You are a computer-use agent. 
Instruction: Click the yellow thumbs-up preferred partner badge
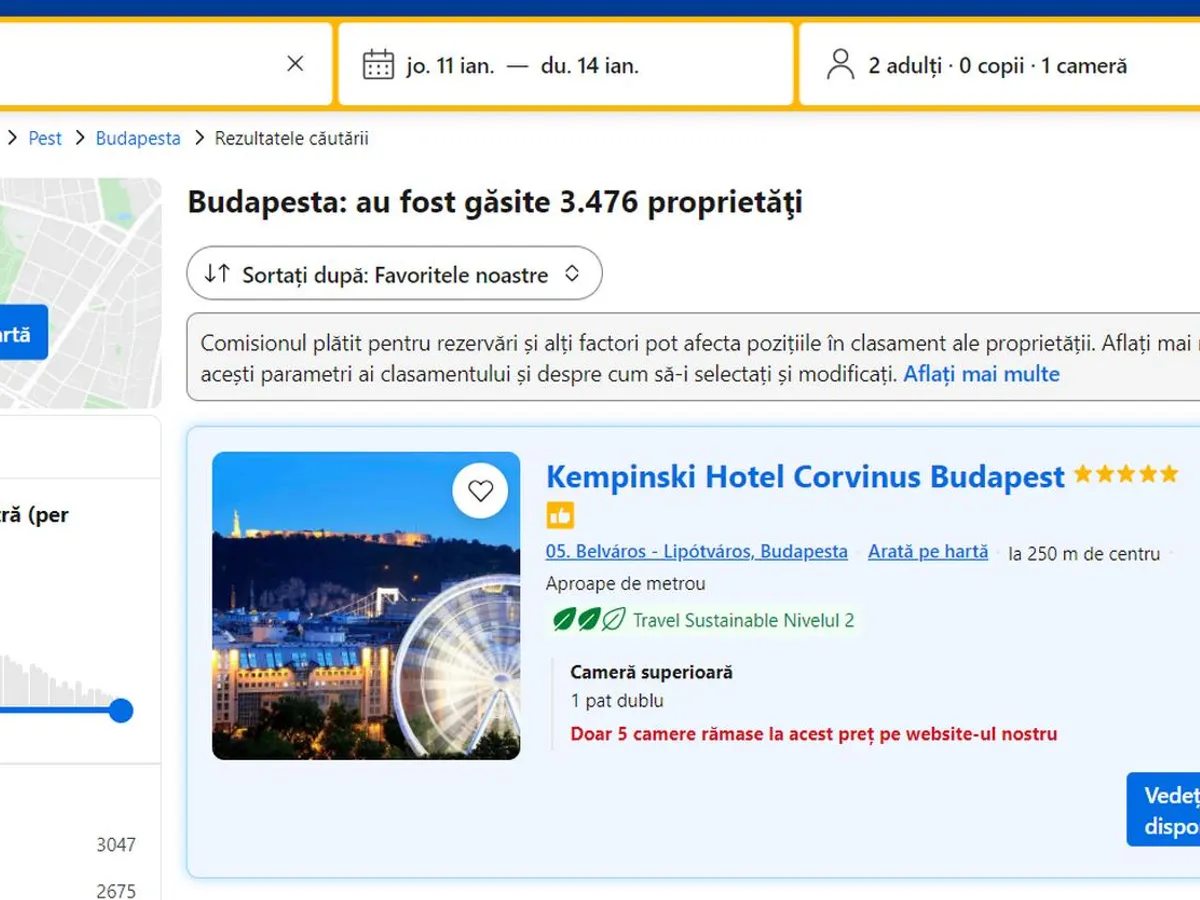coord(560,516)
